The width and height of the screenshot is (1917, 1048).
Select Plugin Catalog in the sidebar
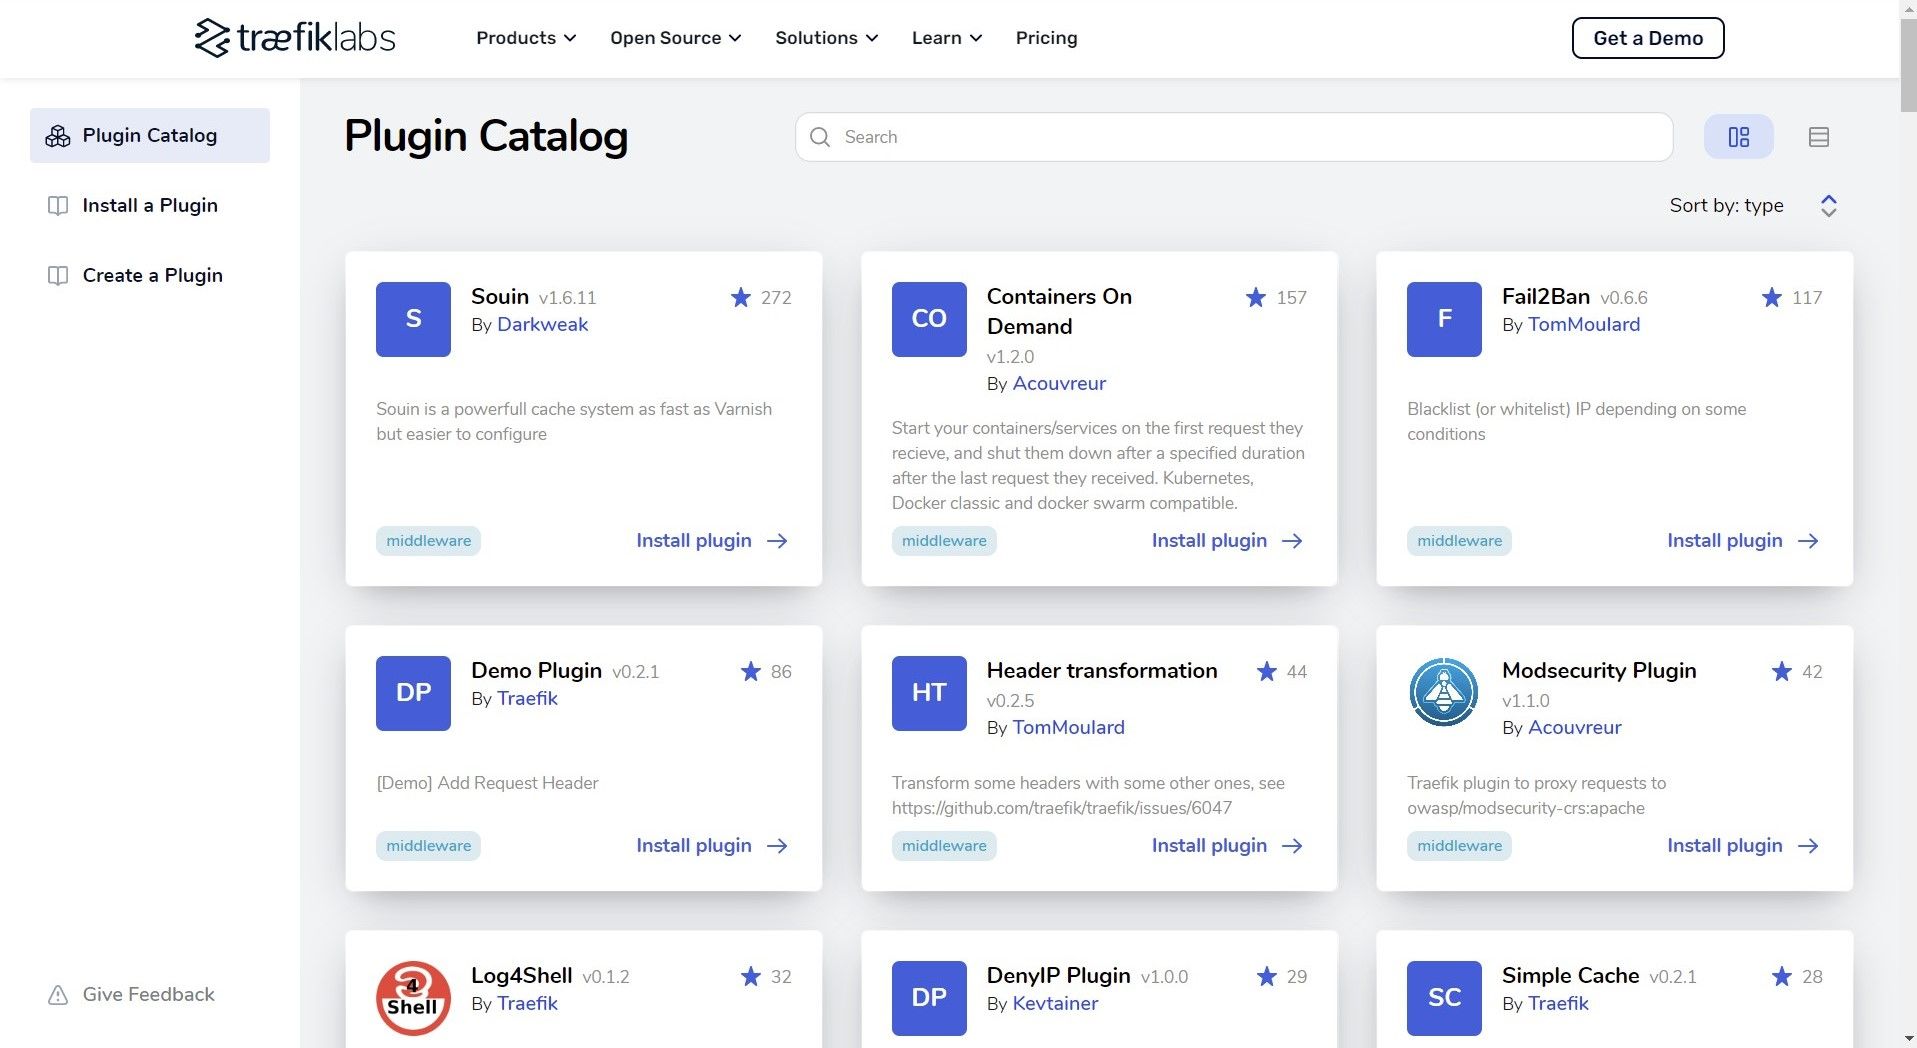[150, 135]
